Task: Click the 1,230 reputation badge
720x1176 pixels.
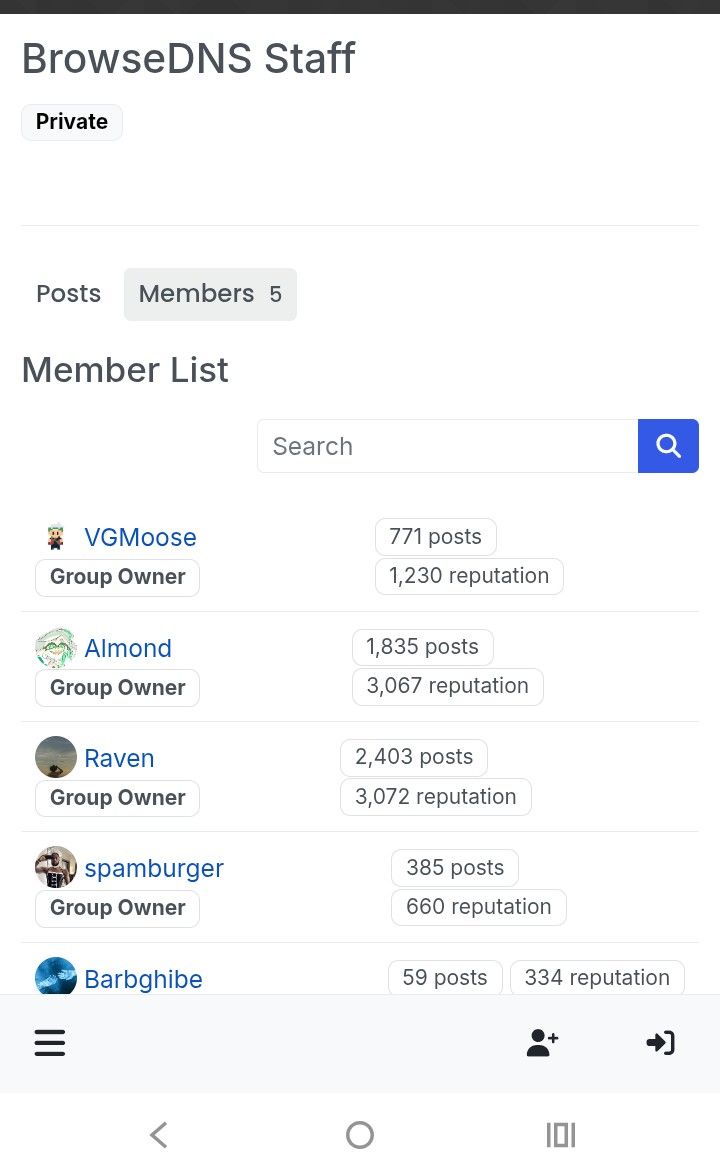Action: pyautogui.click(x=469, y=576)
